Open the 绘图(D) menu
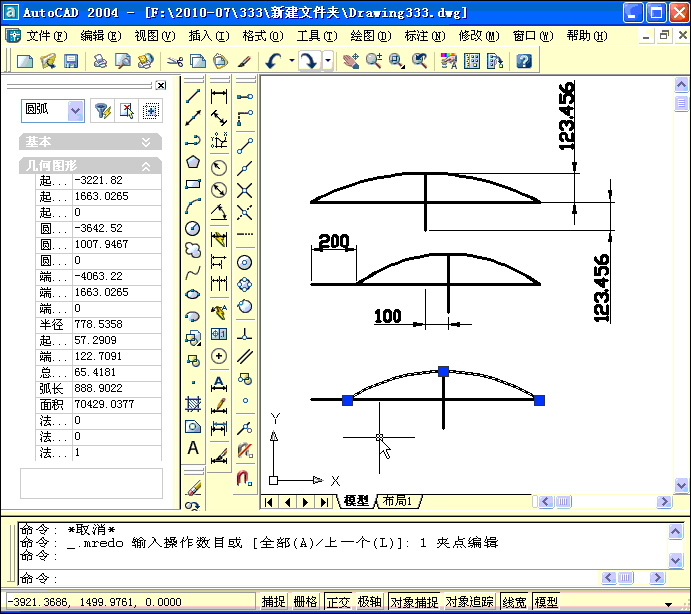691x614 pixels. [371, 36]
